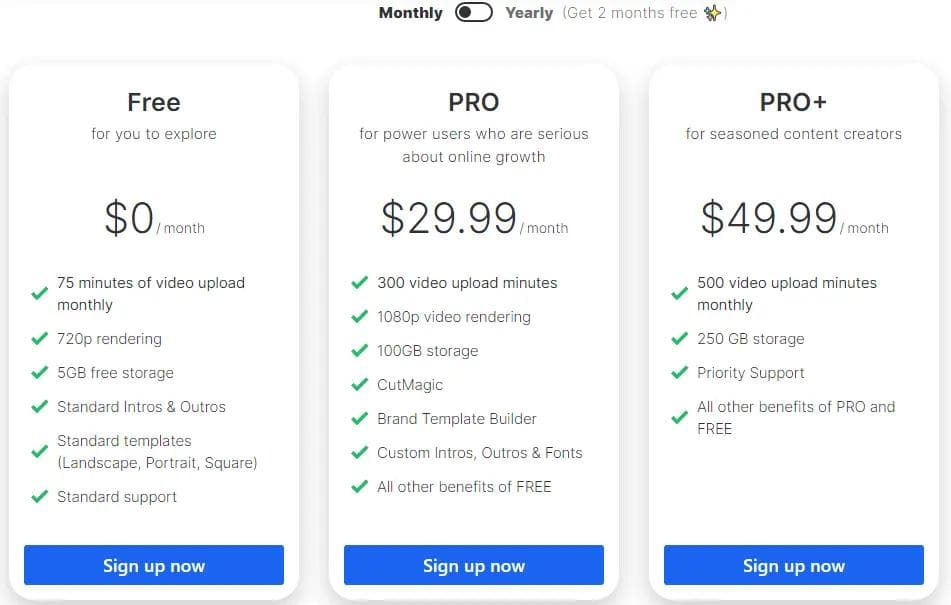
Task: Click the checkmark beside 250 GB storage
Action: tap(680, 339)
